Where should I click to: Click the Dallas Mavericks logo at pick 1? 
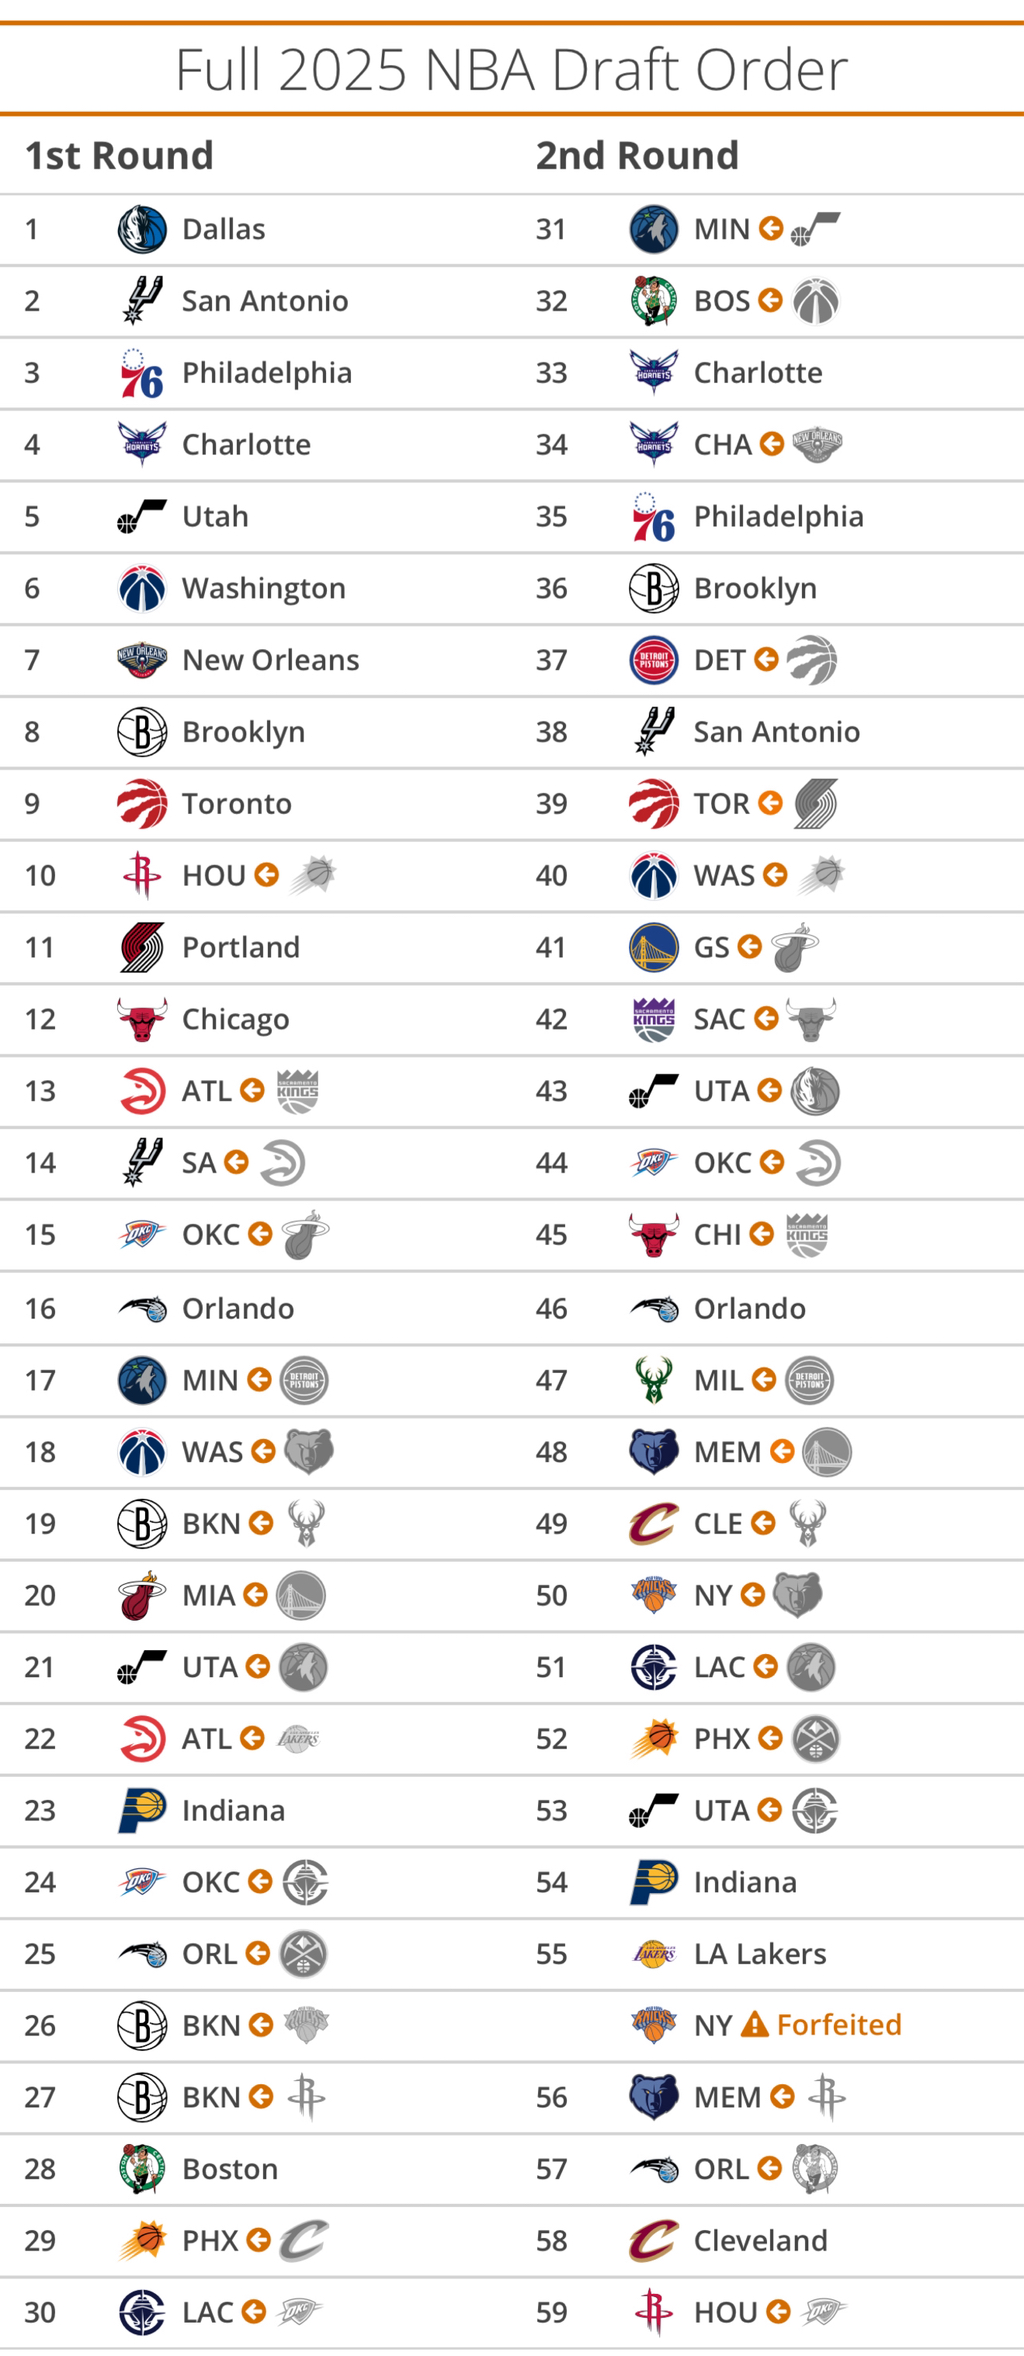[x=142, y=229]
